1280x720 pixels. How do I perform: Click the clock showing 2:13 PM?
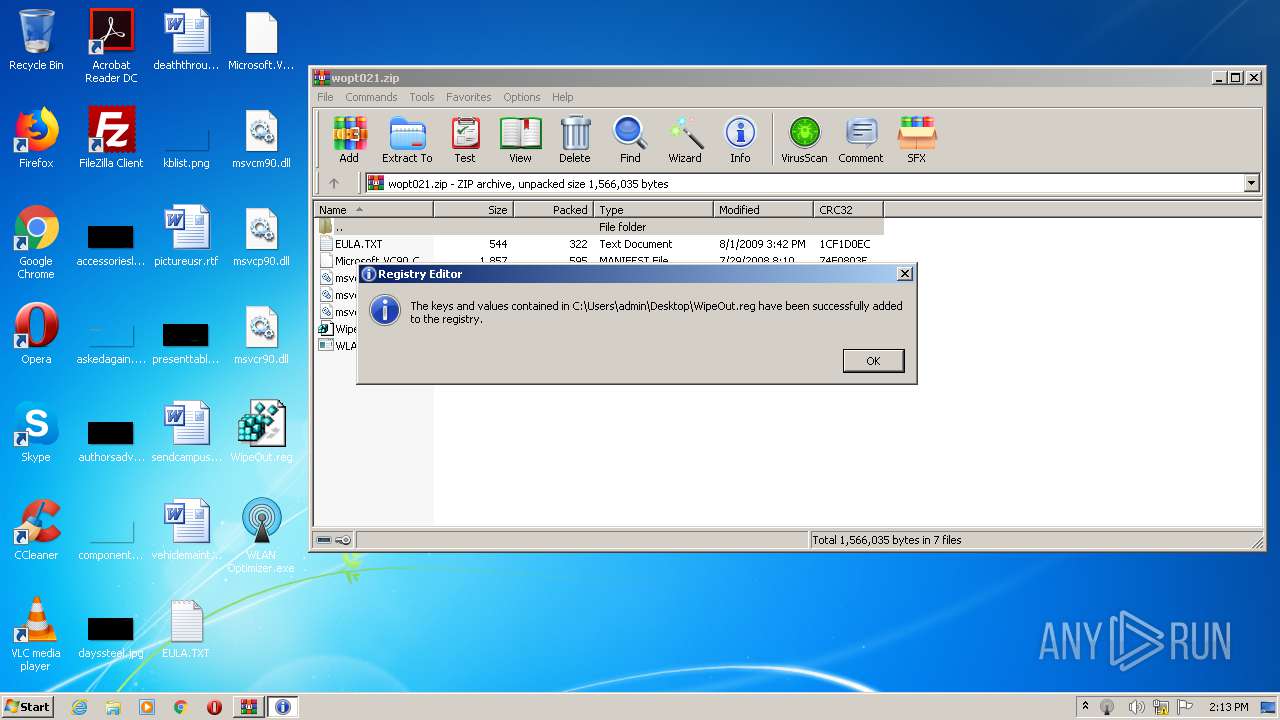click(x=1228, y=707)
